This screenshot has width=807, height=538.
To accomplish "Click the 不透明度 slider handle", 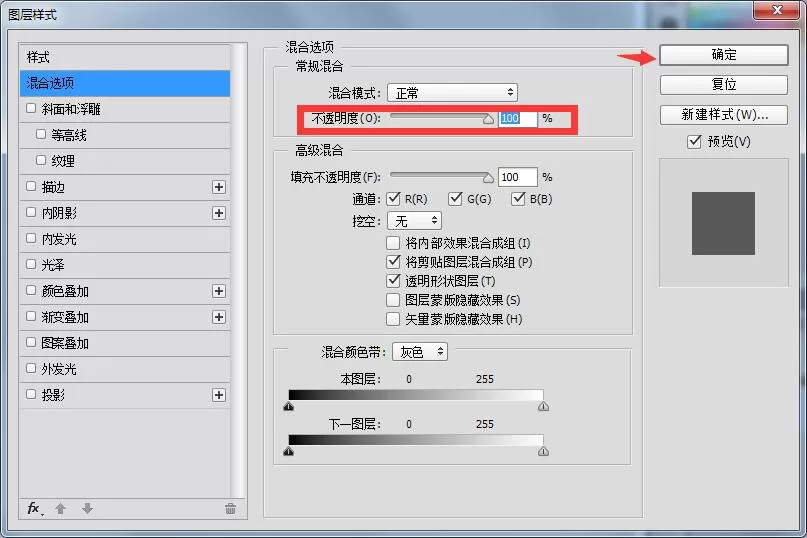I will (x=488, y=119).
